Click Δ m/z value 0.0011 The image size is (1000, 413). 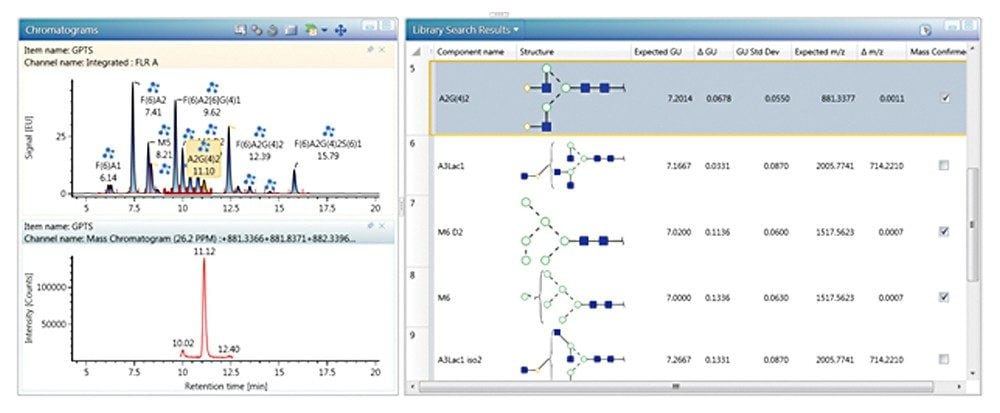coord(892,99)
